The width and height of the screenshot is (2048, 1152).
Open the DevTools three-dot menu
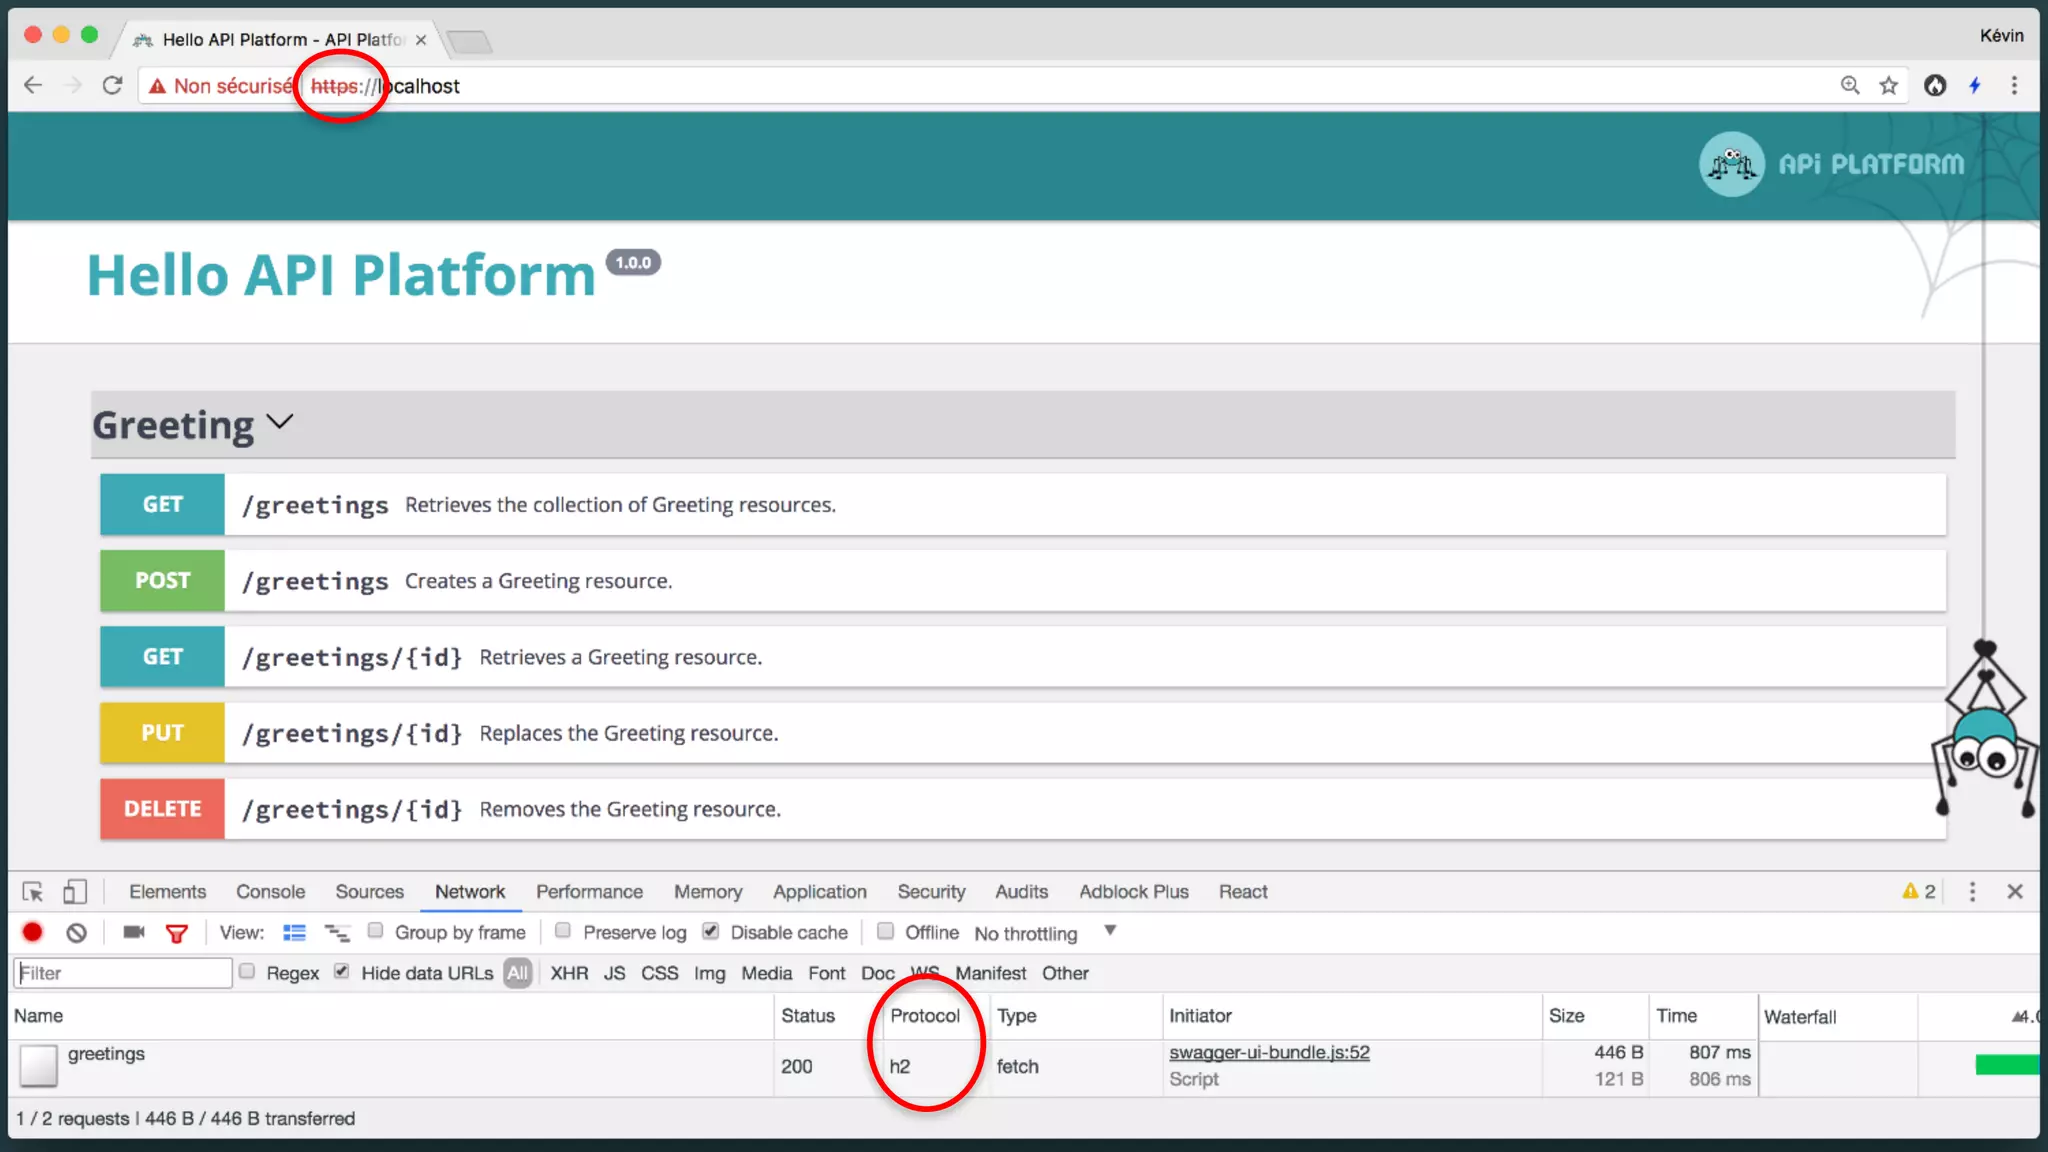tap(1972, 891)
